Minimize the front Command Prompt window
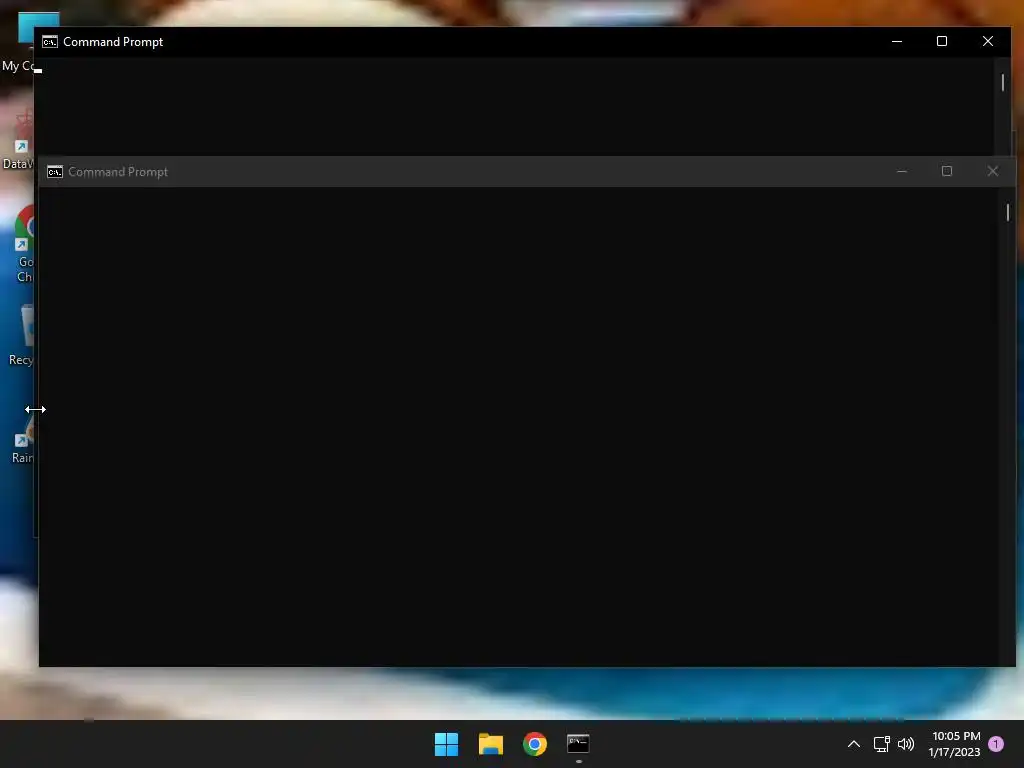The width and height of the screenshot is (1024, 768). coord(902,171)
